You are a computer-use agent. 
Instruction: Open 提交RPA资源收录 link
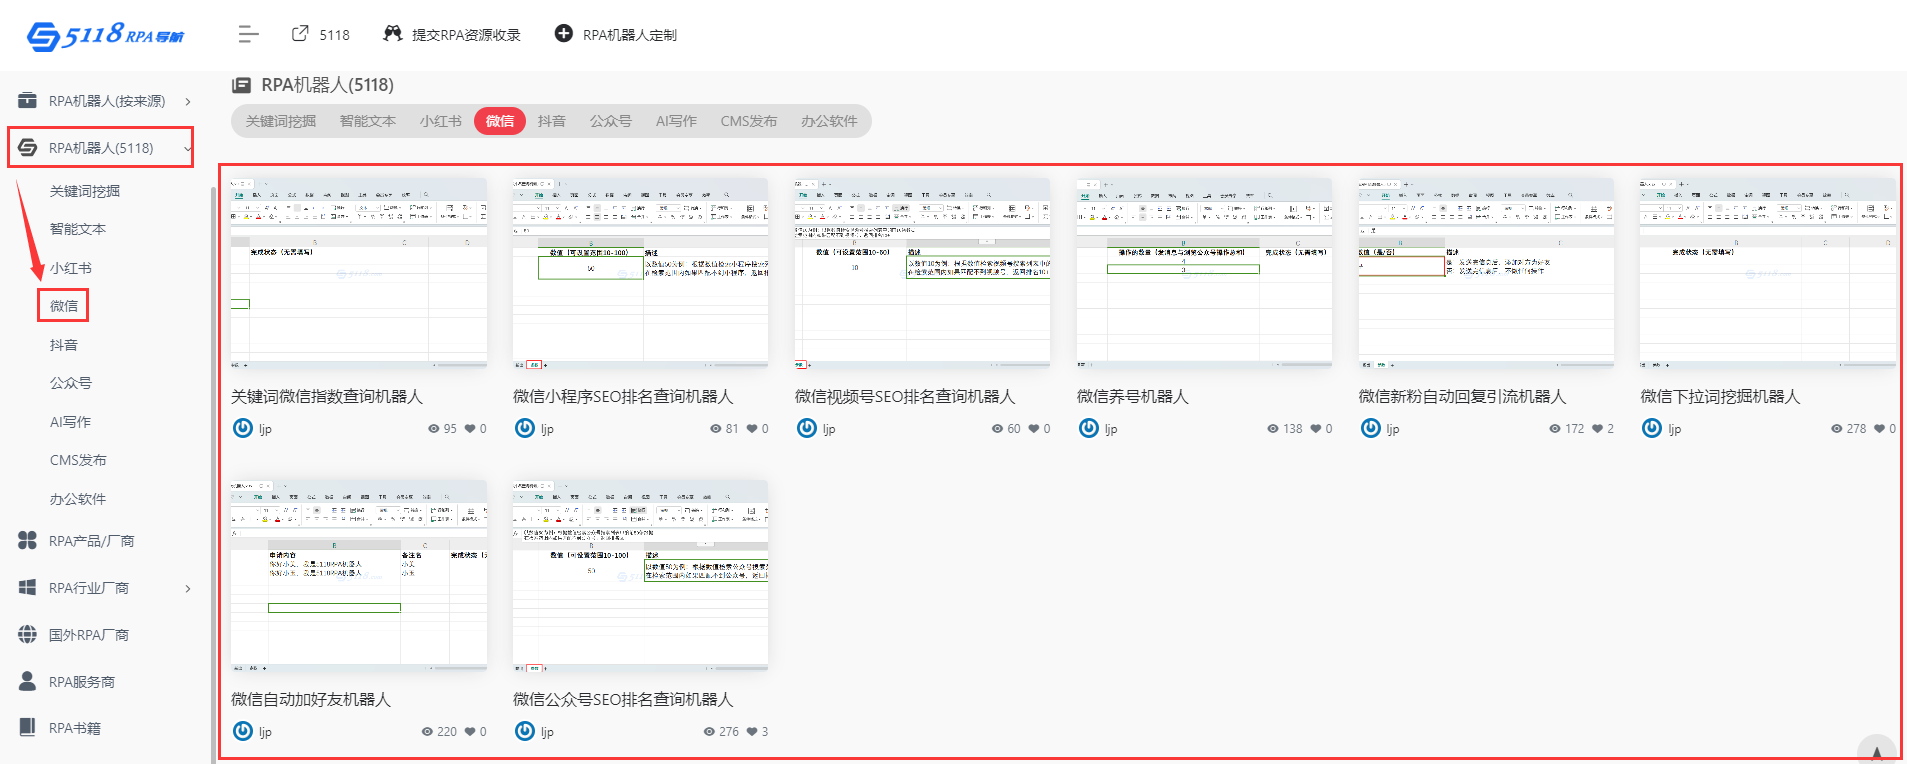click(452, 34)
